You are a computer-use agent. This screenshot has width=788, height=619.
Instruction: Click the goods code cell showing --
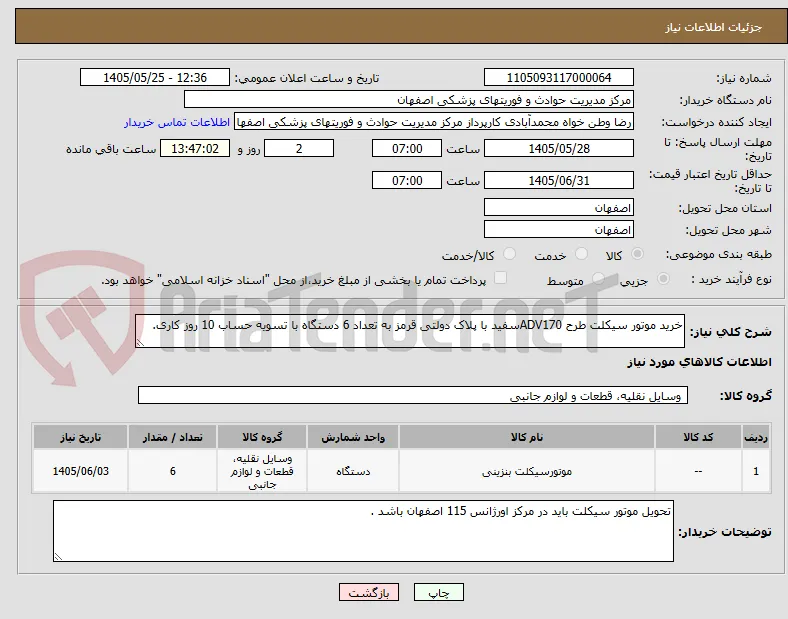(698, 471)
